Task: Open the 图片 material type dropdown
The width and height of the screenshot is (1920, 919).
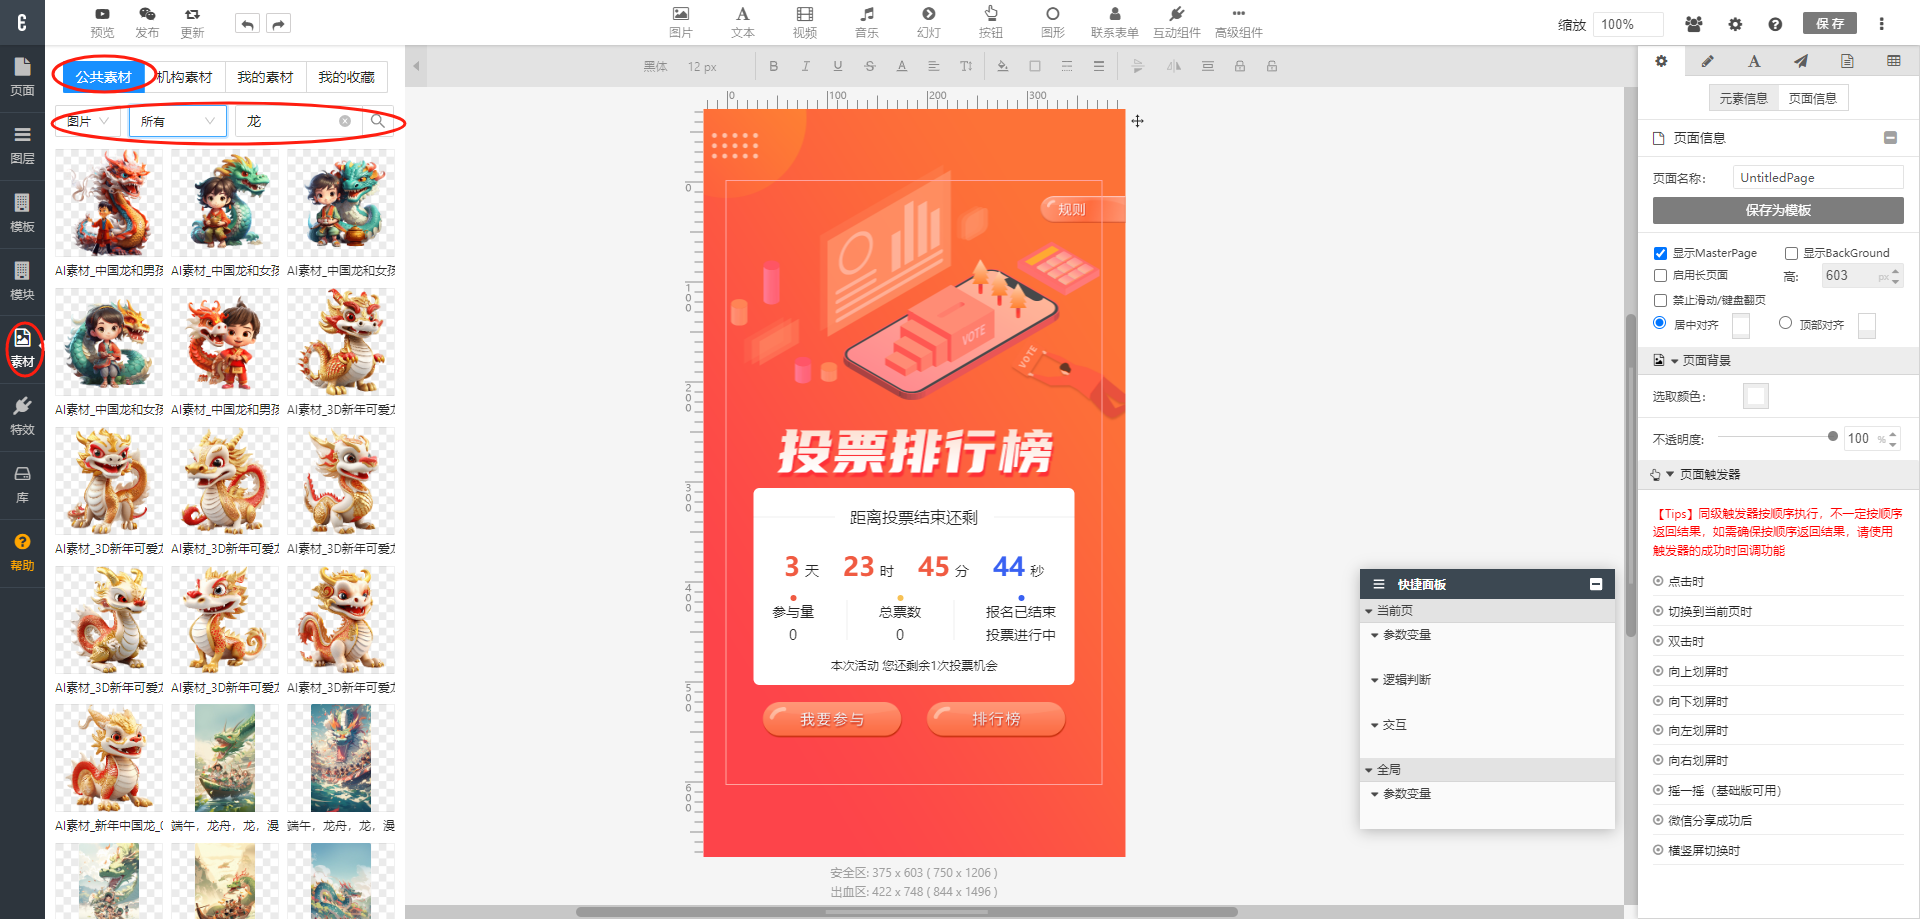Action: [x=89, y=121]
